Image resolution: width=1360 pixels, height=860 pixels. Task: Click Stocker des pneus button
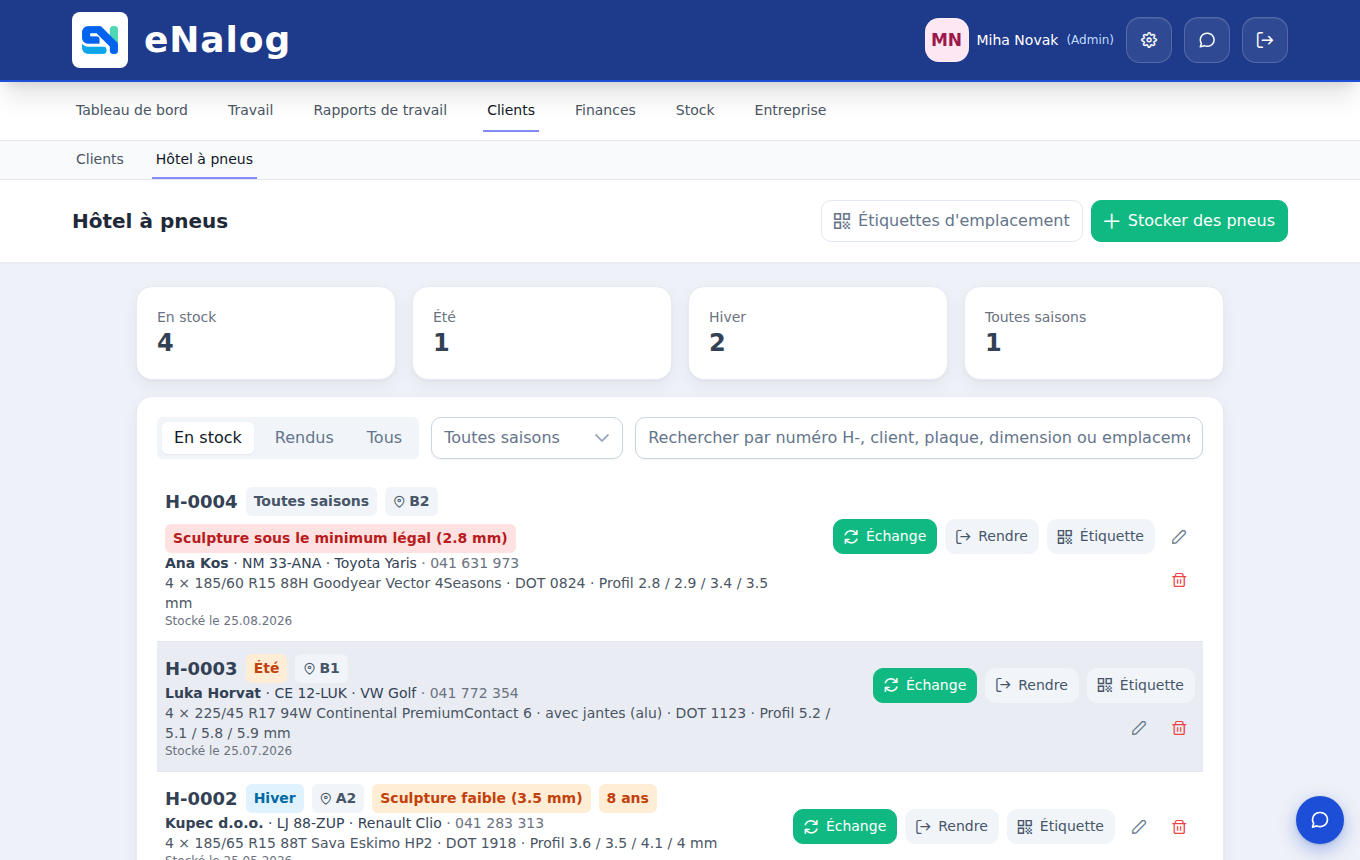(1189, 221)
